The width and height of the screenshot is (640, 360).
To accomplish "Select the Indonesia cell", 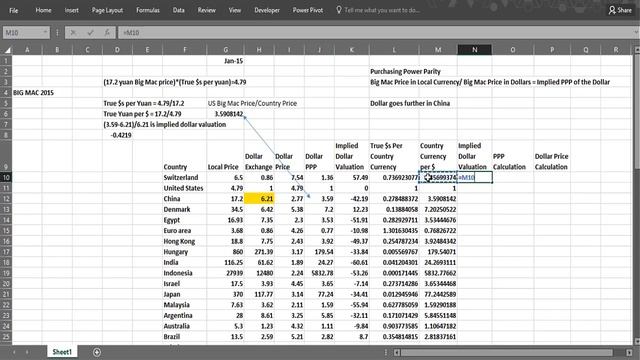I will coord(184,273).
